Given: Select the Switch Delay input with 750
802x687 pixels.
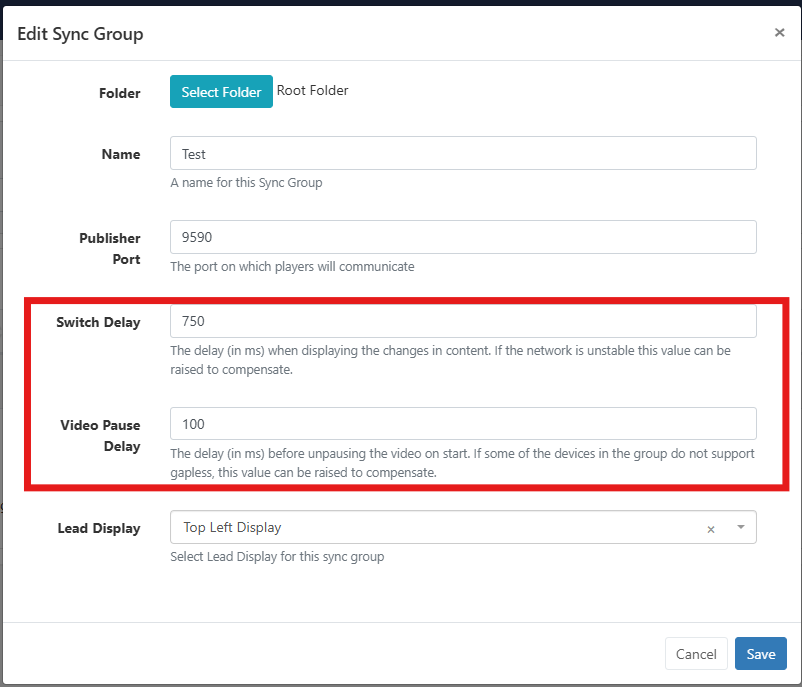Looking at the screenshot, I should pyautogui.click(x=463, y=321).
